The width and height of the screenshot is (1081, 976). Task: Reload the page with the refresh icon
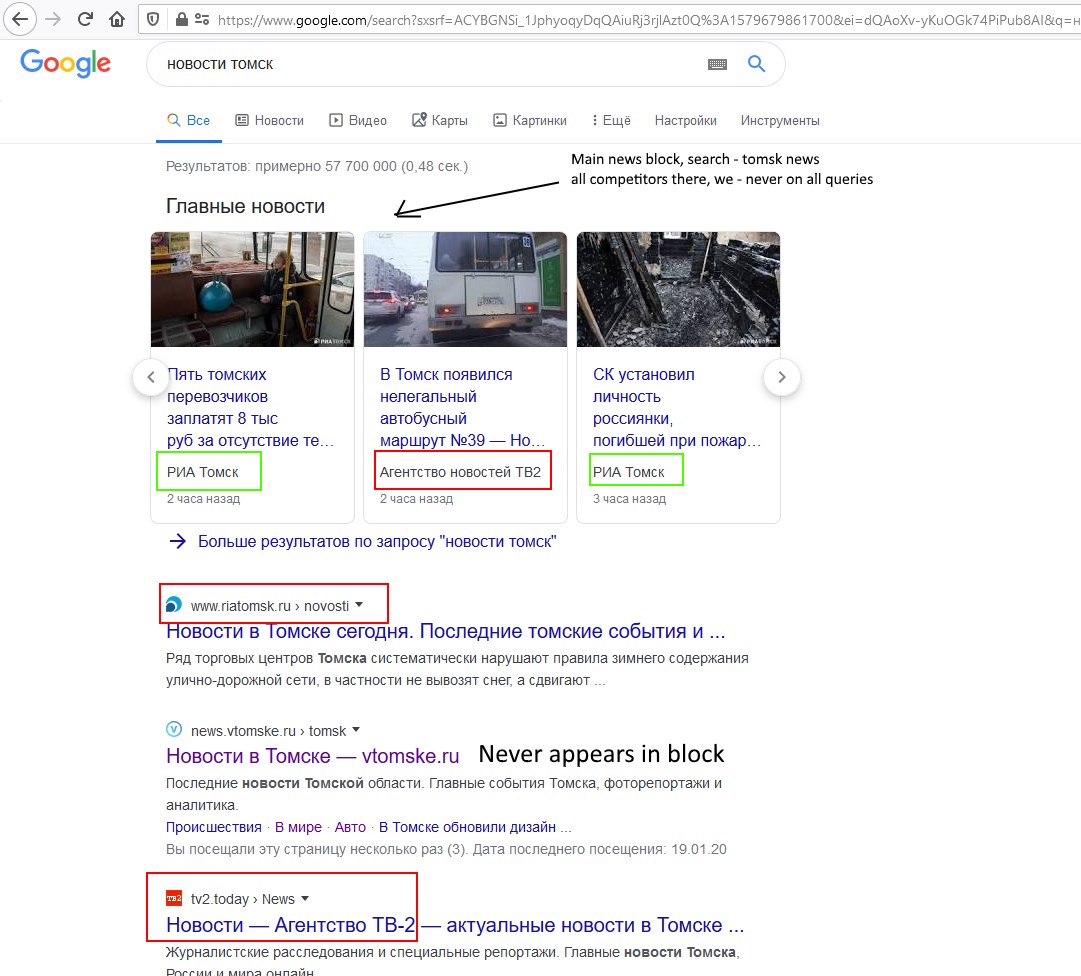(85, 19)
